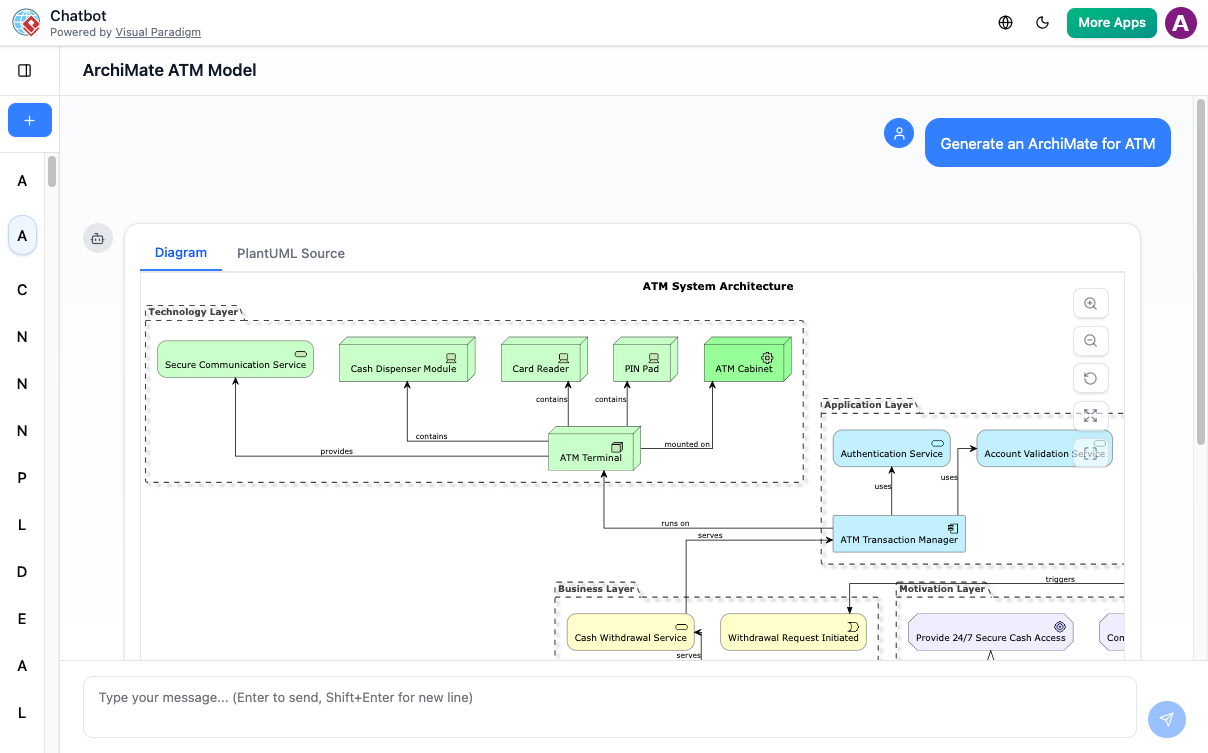
Task: Zoom out of the diagram
Action: tap(1090, 340)
